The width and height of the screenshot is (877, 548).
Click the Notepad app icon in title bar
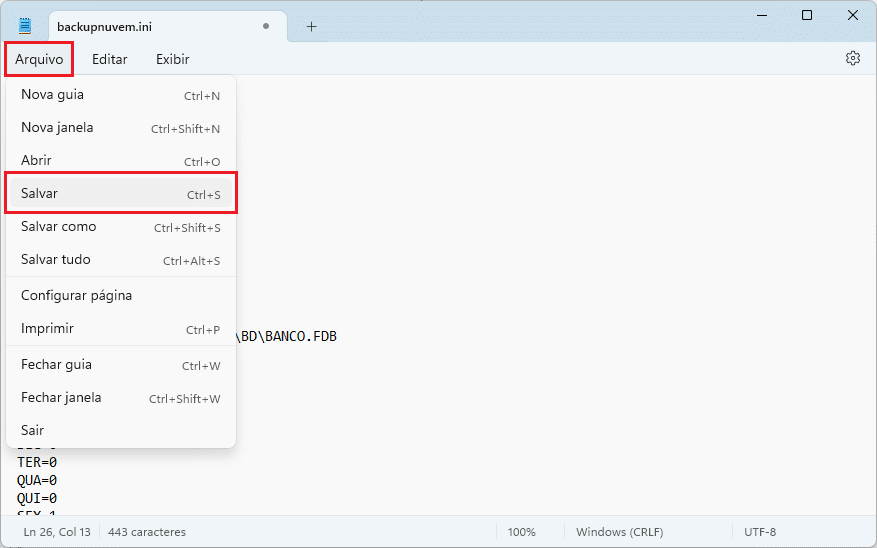[x=25, y=26]
